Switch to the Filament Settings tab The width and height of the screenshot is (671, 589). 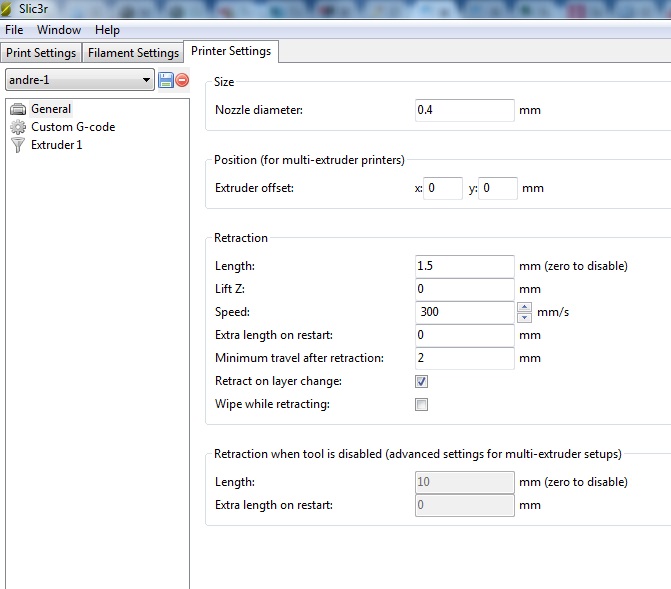(x=133, y=53)
